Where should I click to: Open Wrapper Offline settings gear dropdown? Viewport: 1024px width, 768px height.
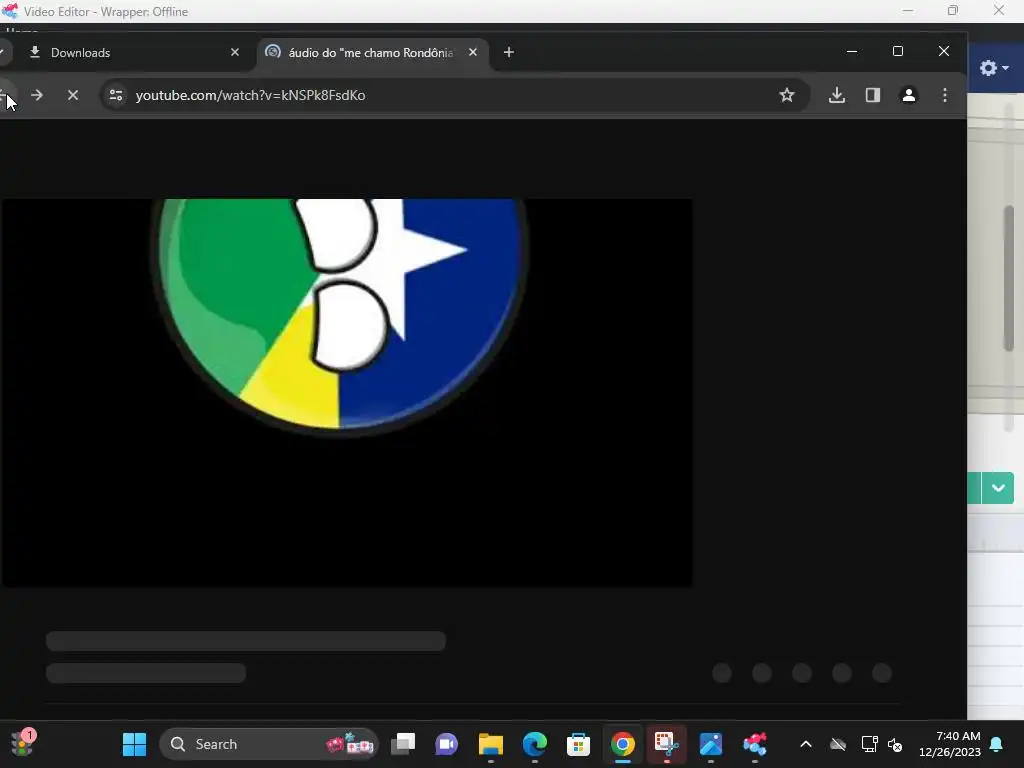(x=994, y=68)
